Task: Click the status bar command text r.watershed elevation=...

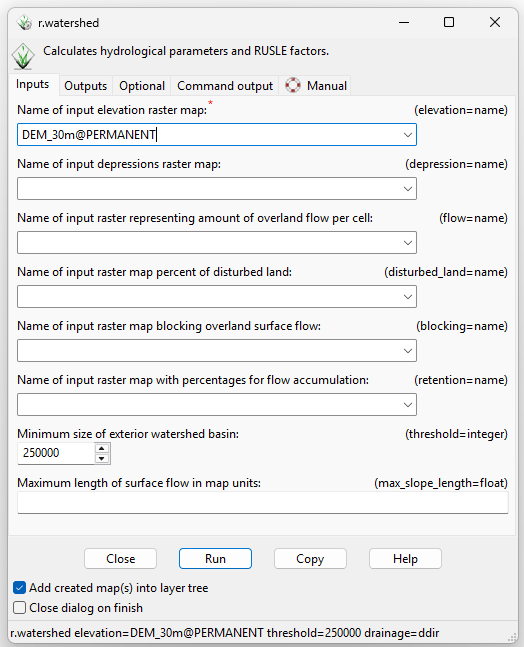Action: (224, 633)
